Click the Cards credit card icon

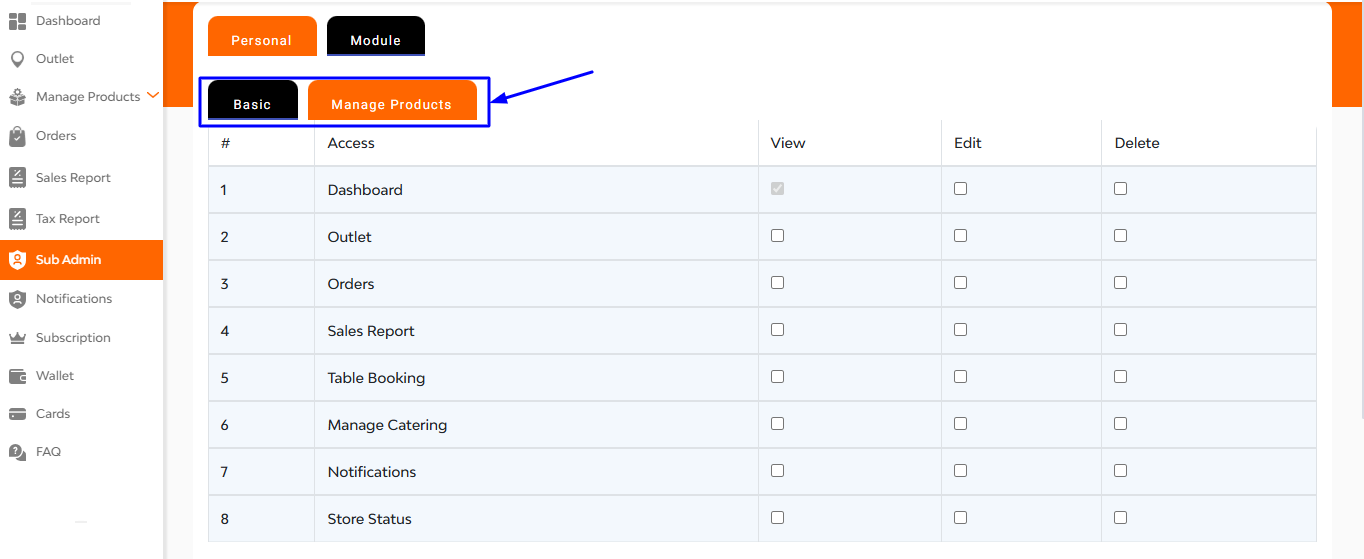17,414
